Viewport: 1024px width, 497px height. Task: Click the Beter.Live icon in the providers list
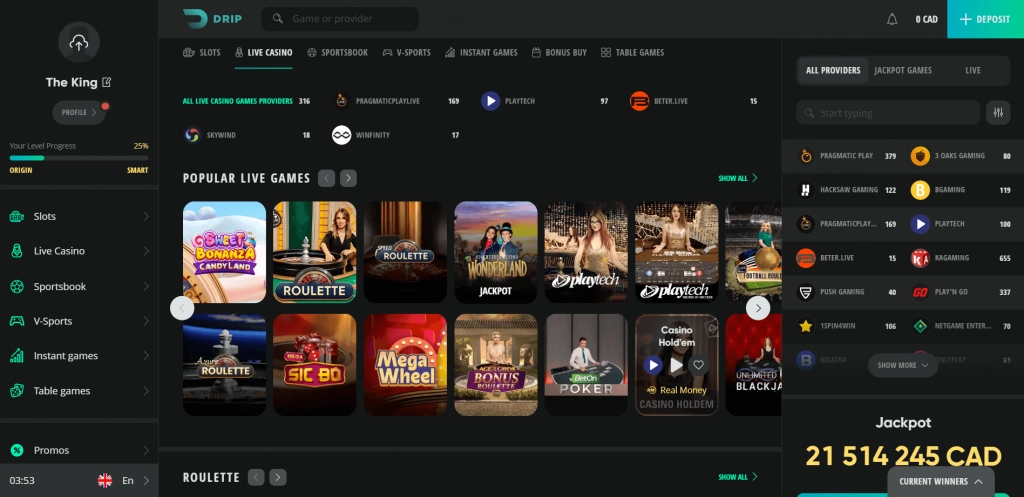806,258
